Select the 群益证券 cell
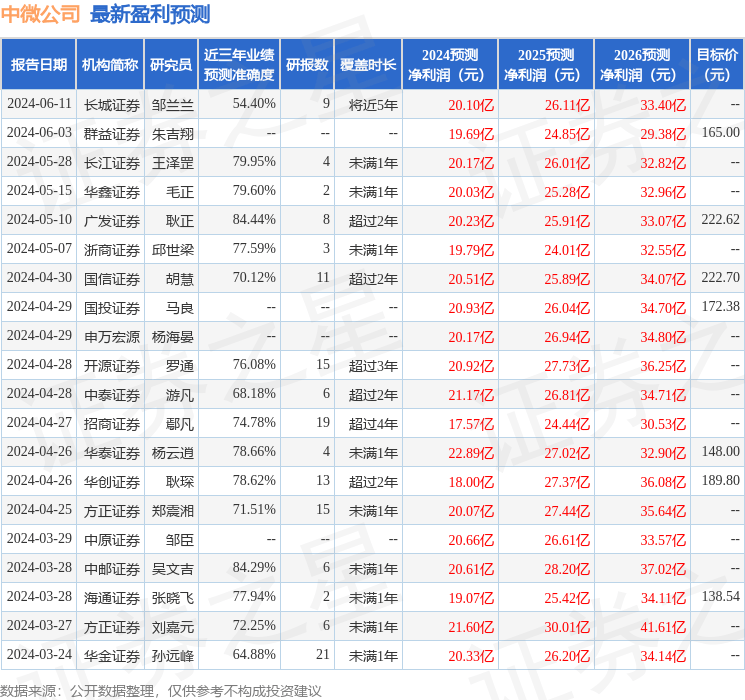This screenshot has height=700, width=745. (x=112, y=134)
